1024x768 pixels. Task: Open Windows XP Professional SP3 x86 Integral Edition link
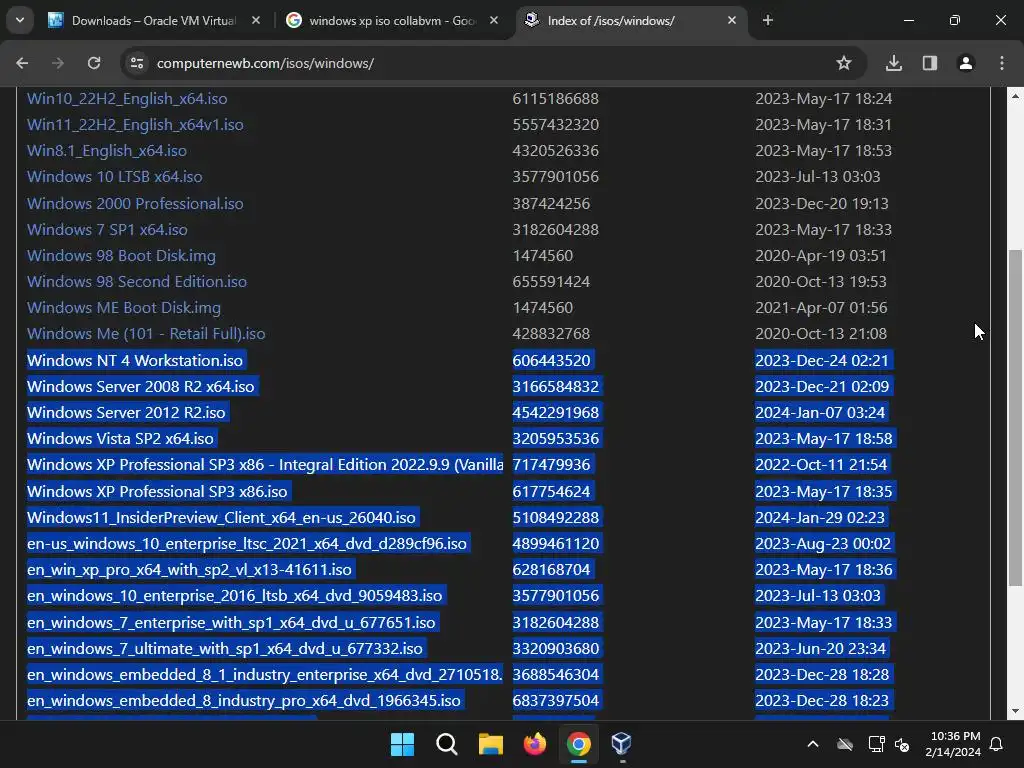coord(265,465)
